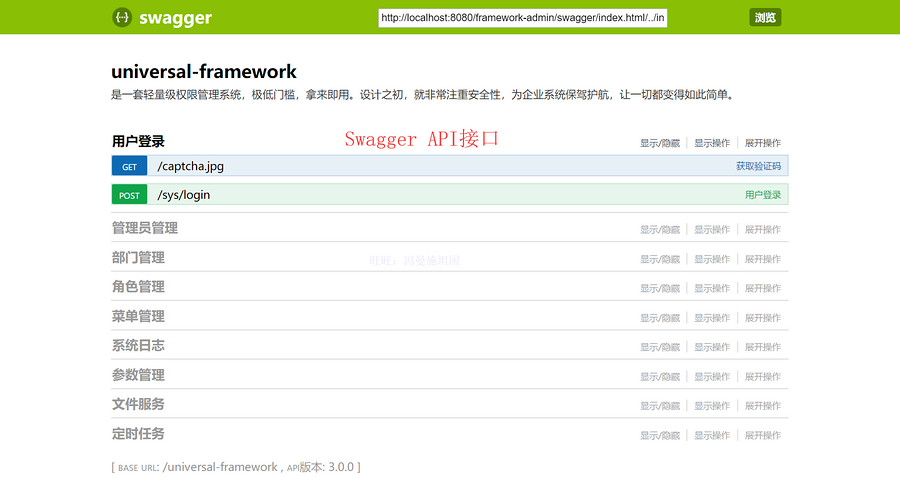Click 显示操作 for 角色管理

coord(712,288)
